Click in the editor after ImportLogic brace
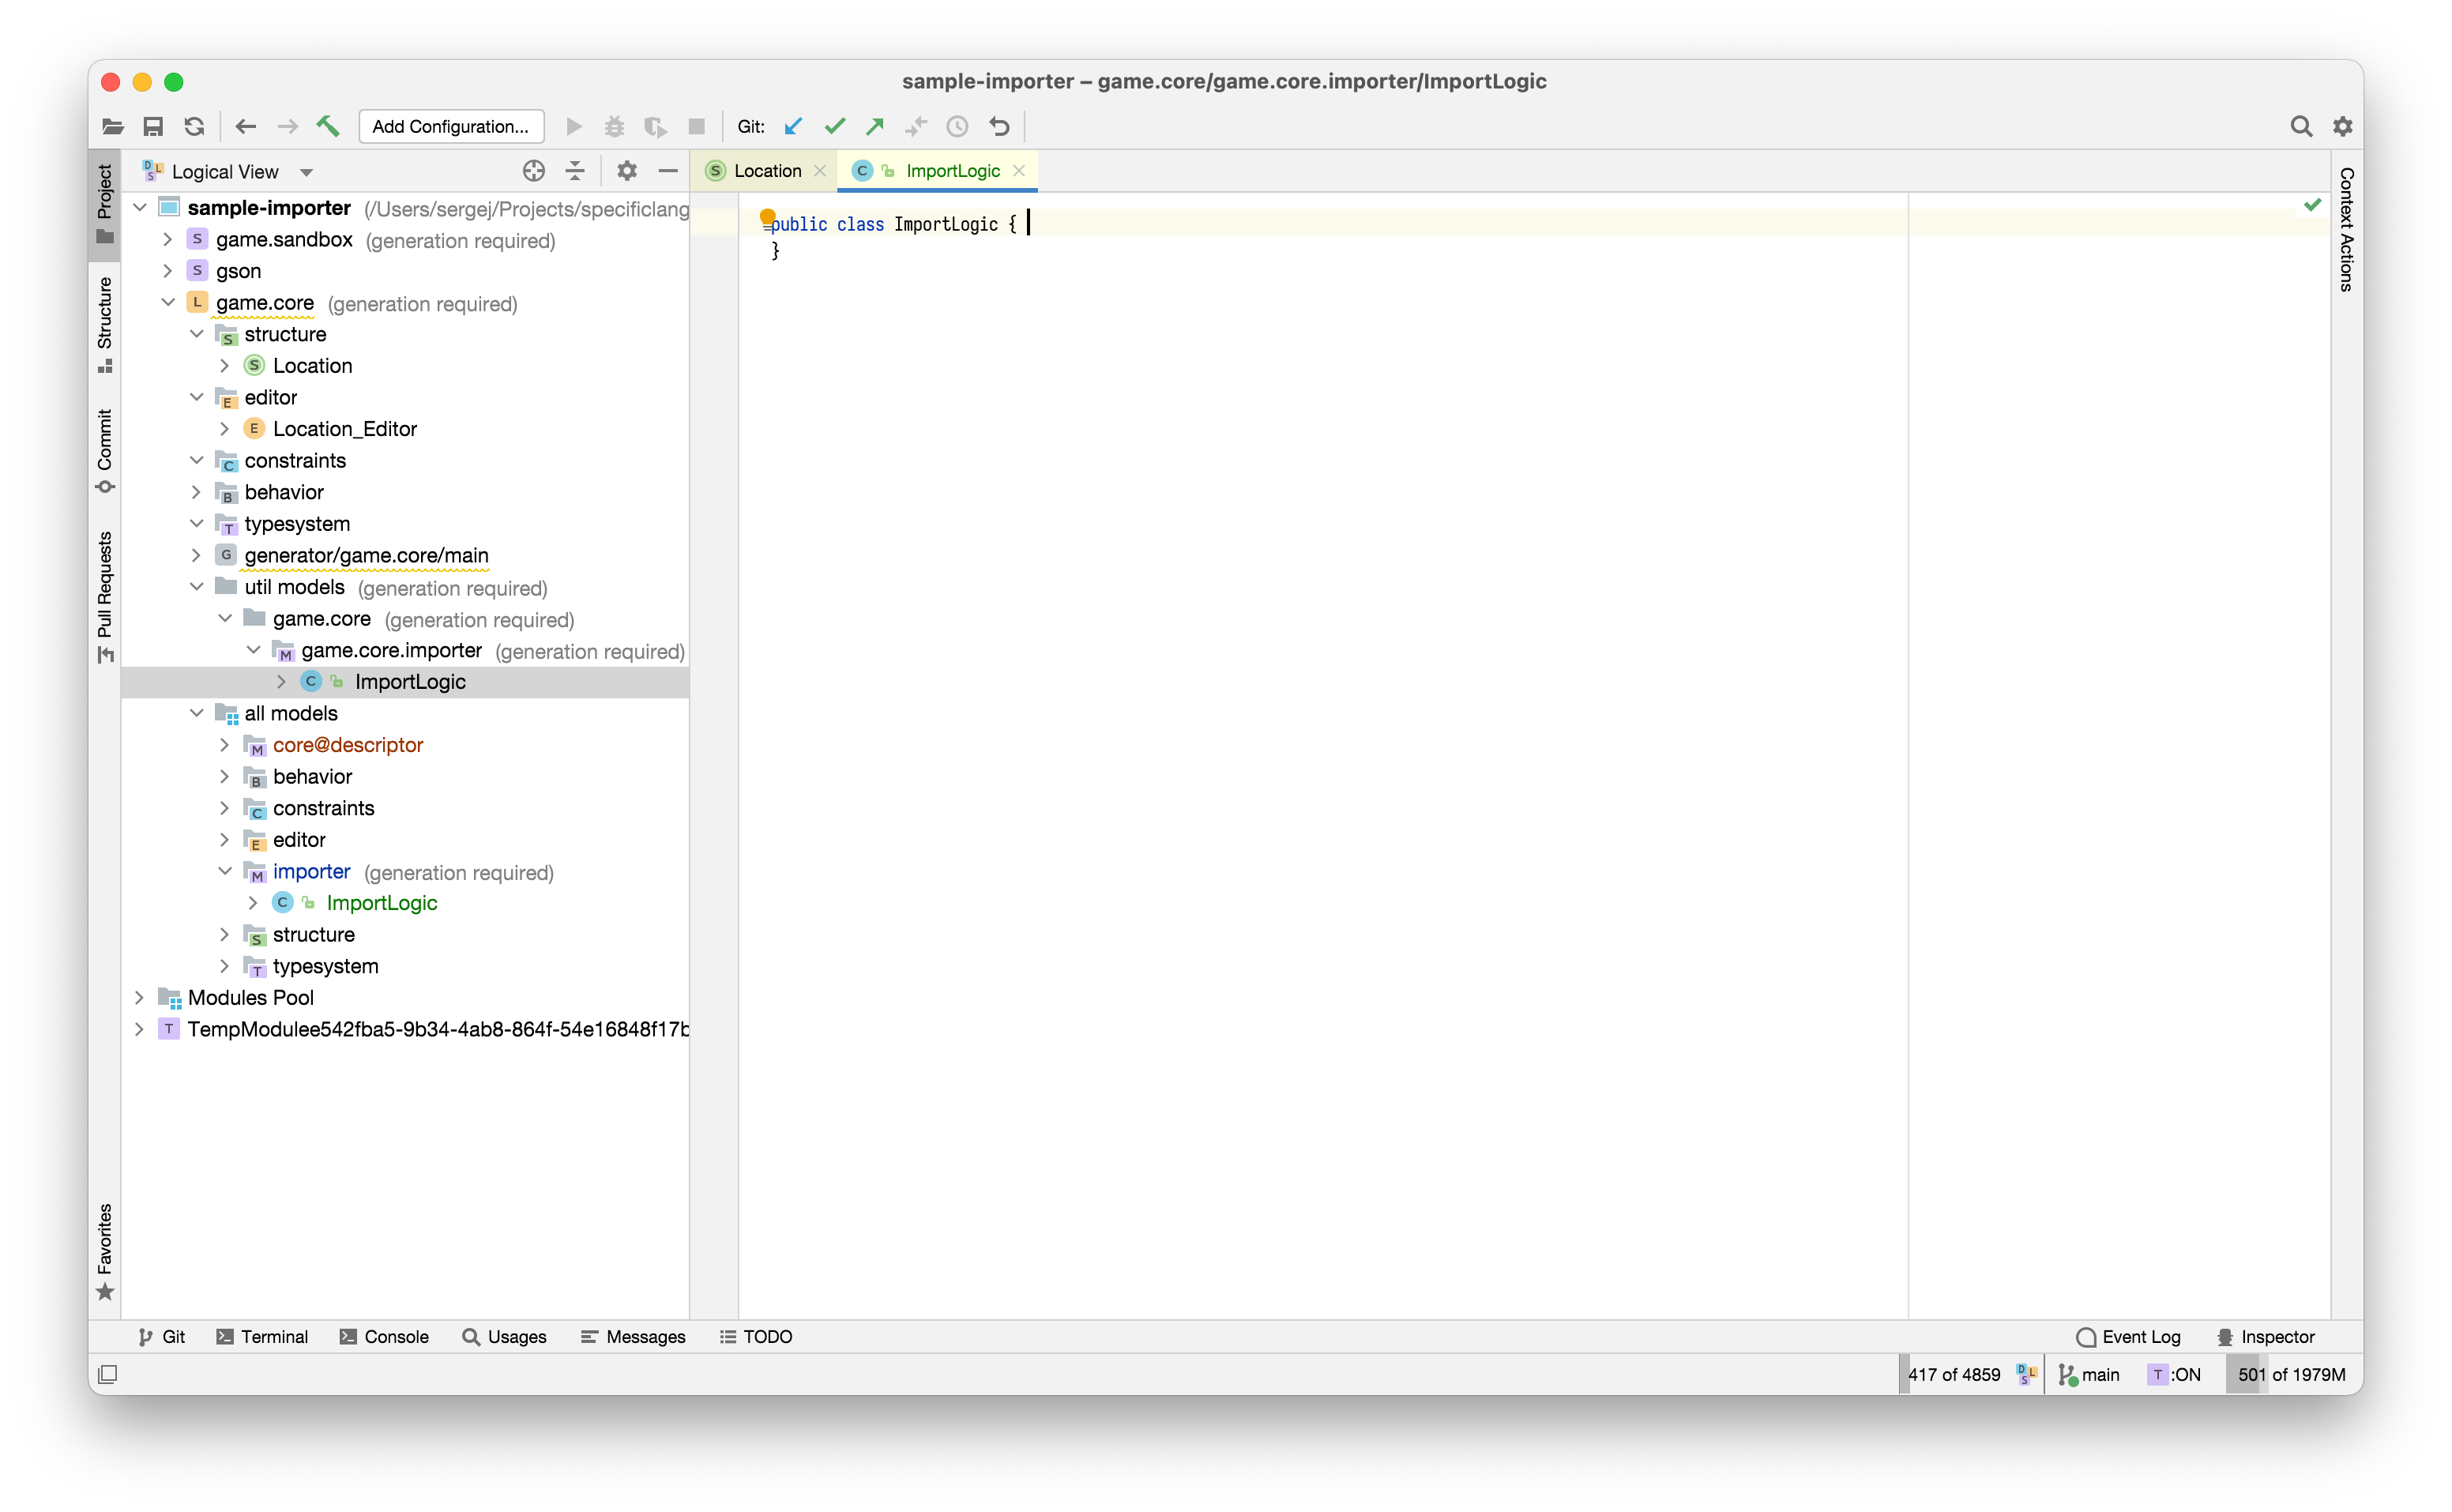The width and height of the screenshot is (2452, 1512). point(1029,224)
